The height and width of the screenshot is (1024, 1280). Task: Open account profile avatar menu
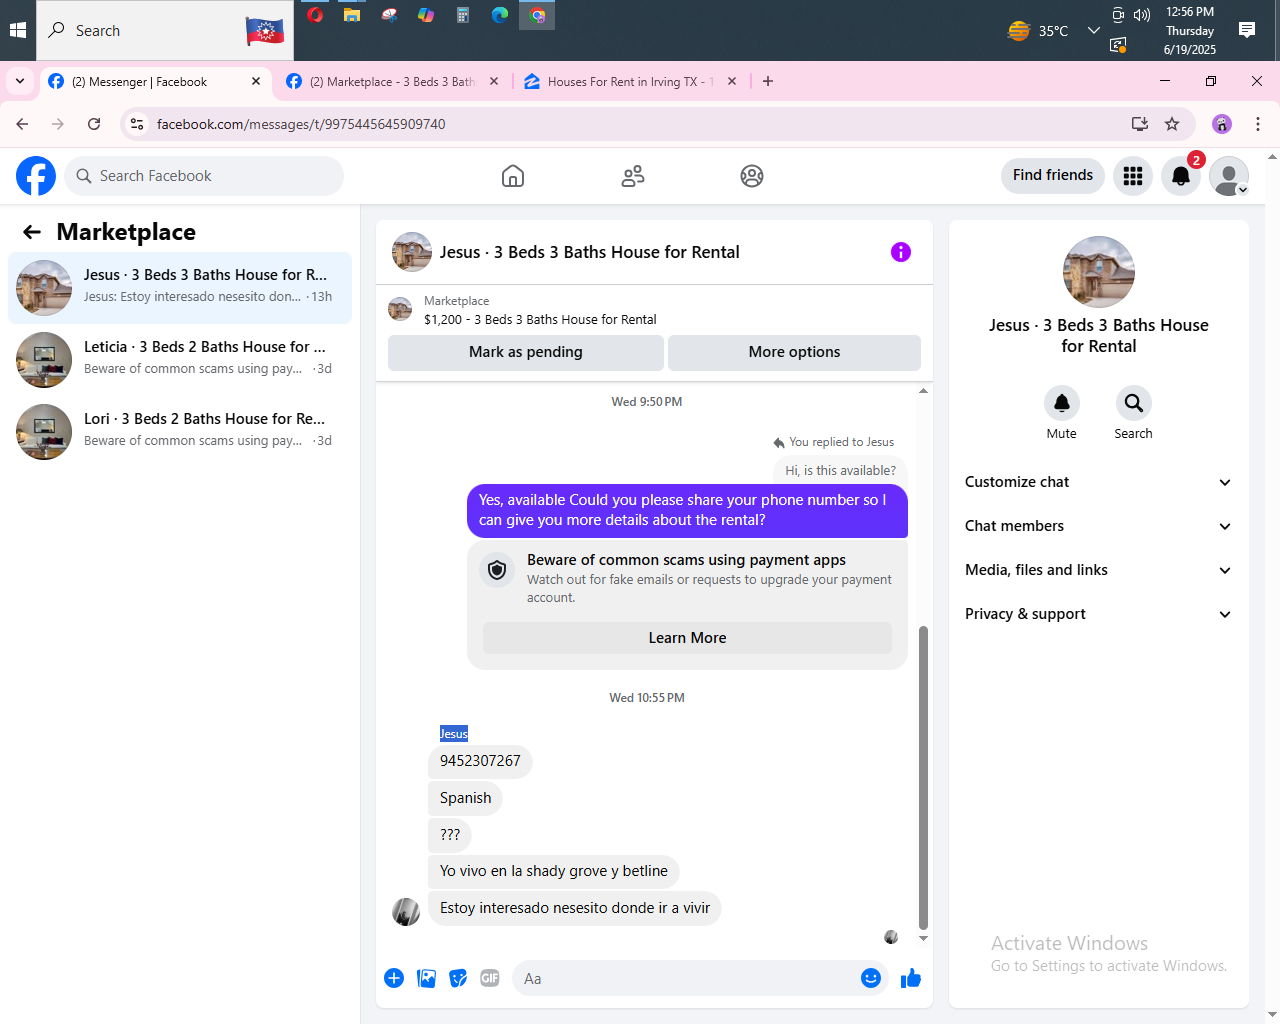click(x=1229, y=176)
